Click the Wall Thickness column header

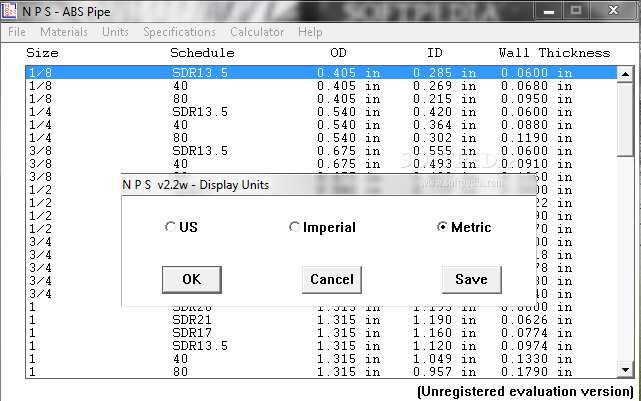tap(554, 53)
